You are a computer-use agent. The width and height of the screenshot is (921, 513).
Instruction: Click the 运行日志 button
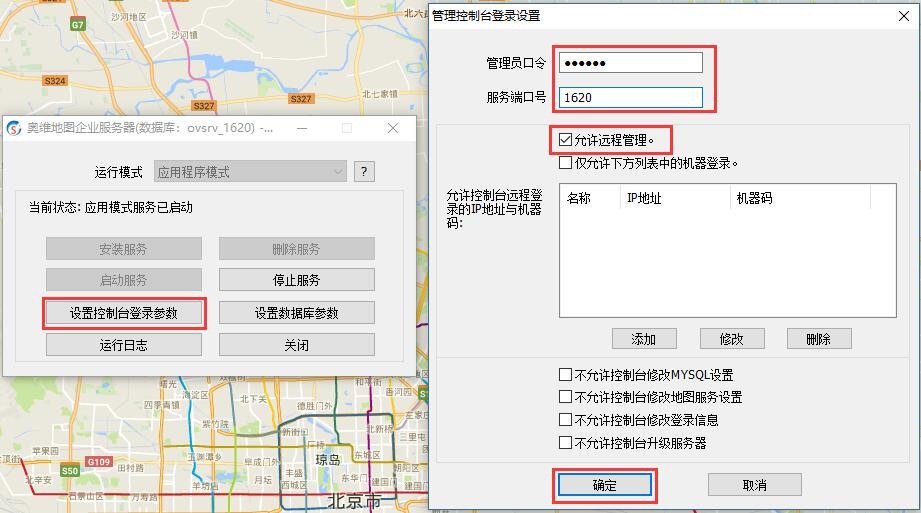(x=124, y=345)
